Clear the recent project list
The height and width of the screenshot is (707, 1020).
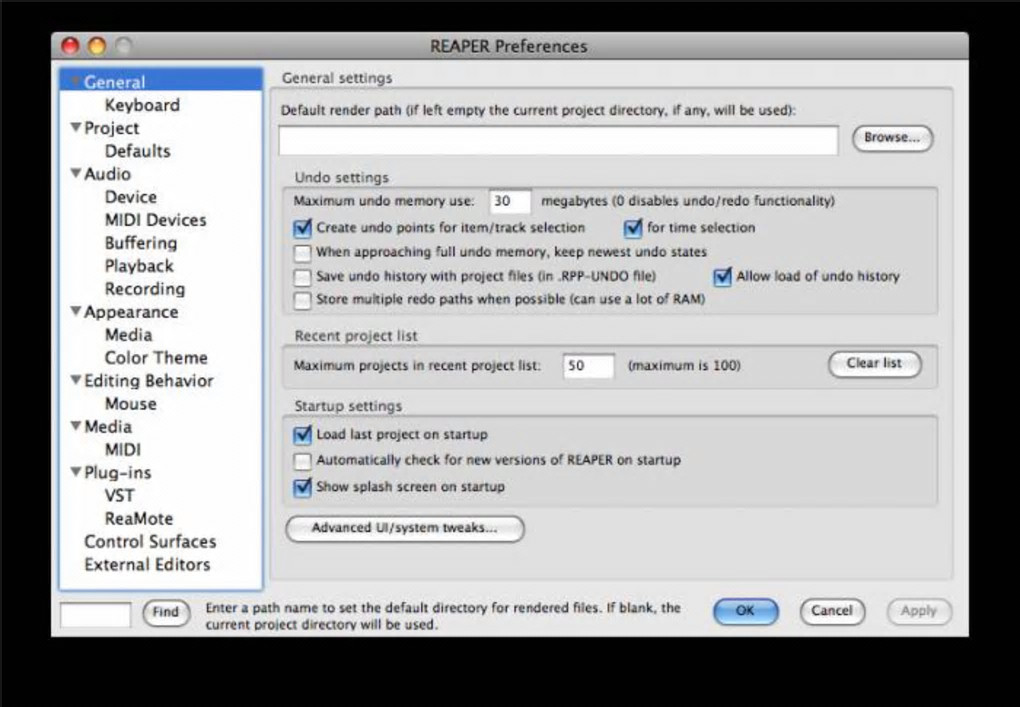click(874, 364)
